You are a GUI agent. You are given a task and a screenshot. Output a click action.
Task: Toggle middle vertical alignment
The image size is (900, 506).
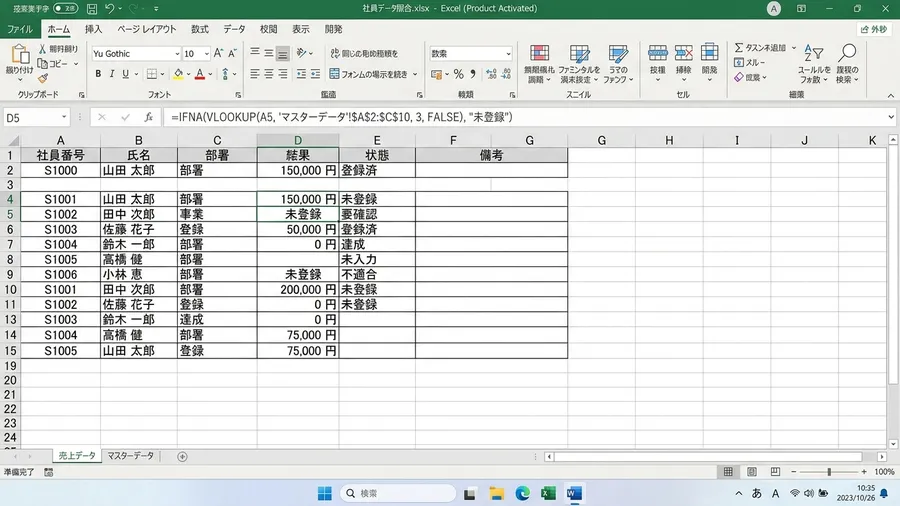pos(269,53)
